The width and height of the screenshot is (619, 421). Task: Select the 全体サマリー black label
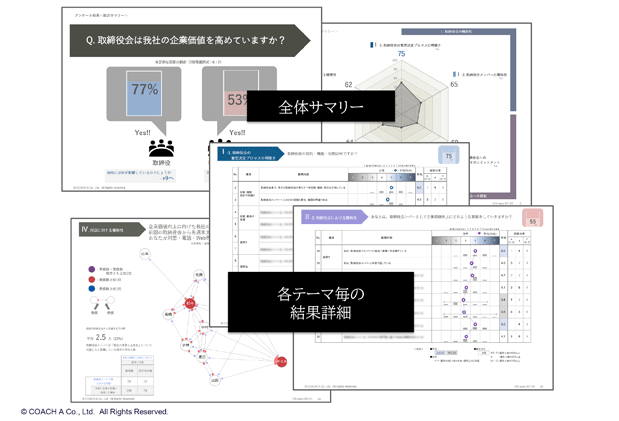pos(320,106)
